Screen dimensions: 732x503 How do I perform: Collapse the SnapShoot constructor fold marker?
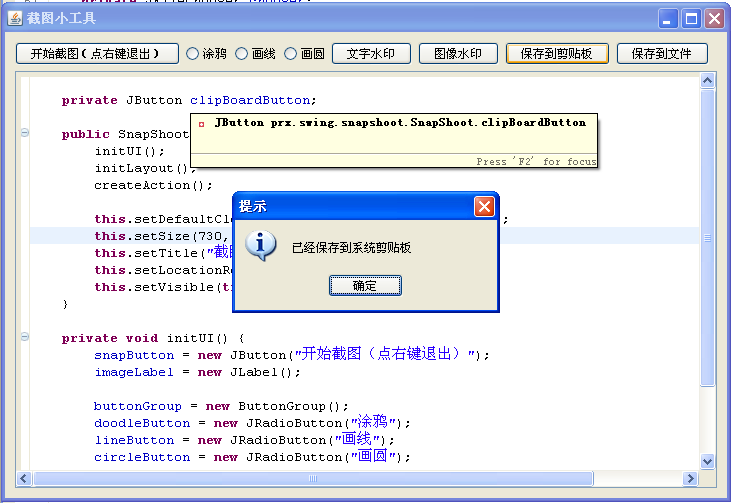25,133
